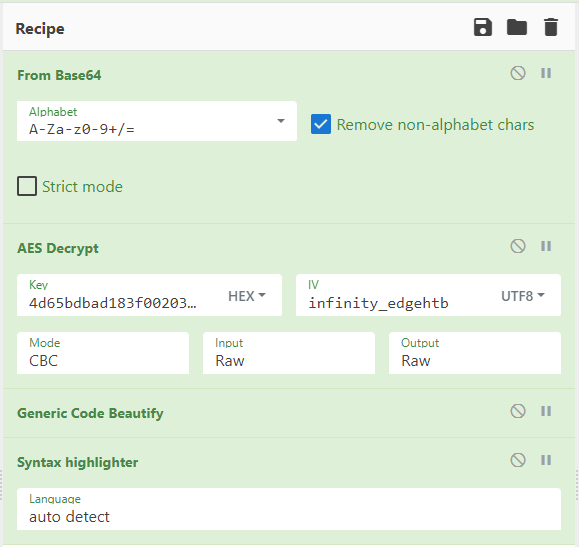Disable the From Base64 operation
The width and height of the screenshot is (579, 547).
(518, 73)
